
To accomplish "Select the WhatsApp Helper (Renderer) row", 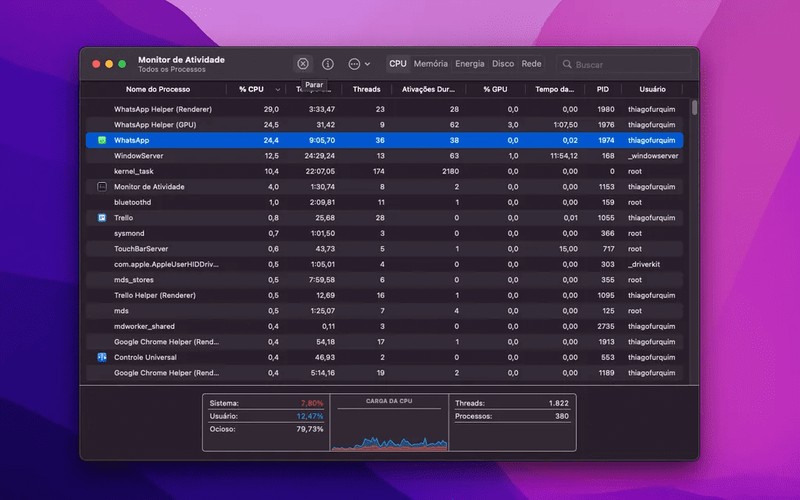I will pyautogui.click(x=384, y=109).
